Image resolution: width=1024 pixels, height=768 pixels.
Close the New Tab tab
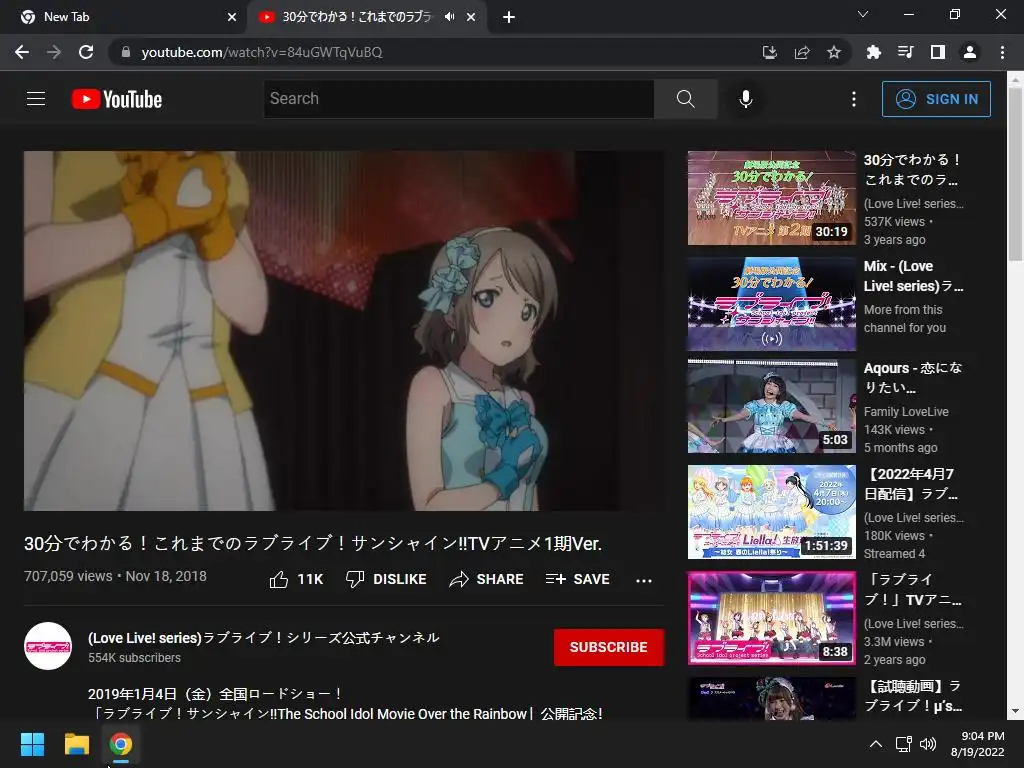click(232, 17)
